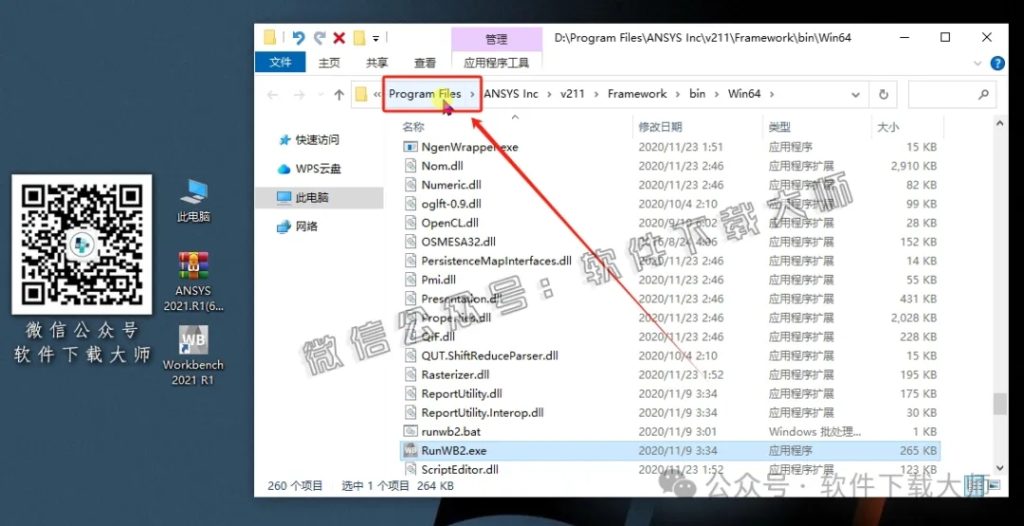Click the help question mark icon
Viewport: 1024px width, 526px height.
(x=997, y=63)
